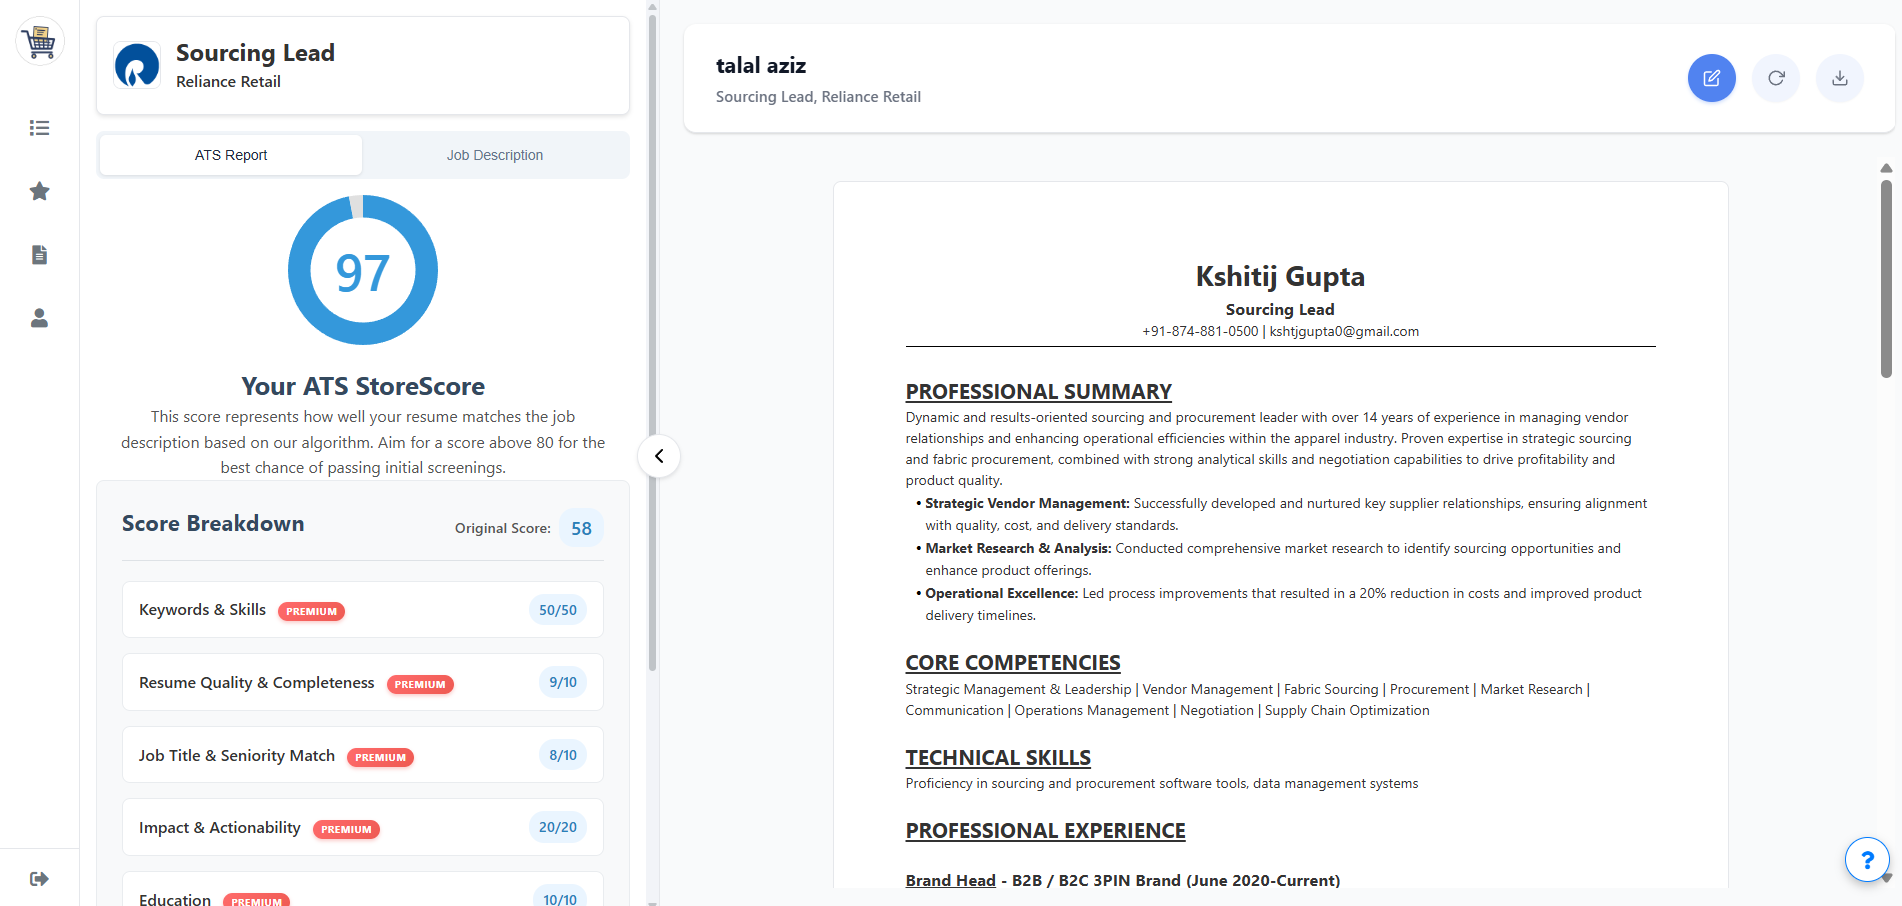Click the Brand Head job title
The height and width of the screenshot is (906, 1902).
point(950,880)
